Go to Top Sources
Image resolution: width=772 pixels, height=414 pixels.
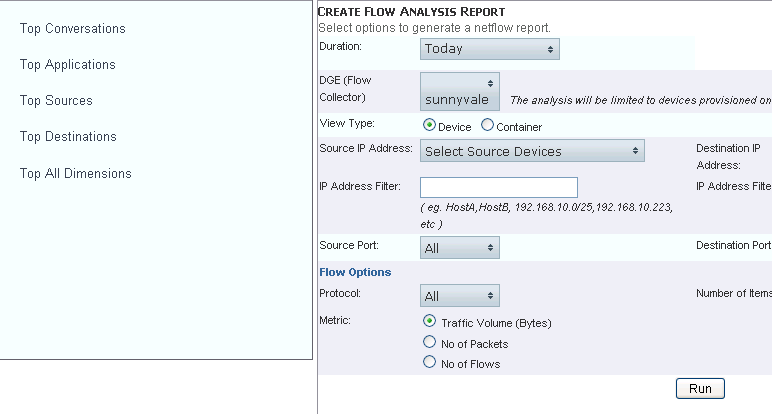56,101
